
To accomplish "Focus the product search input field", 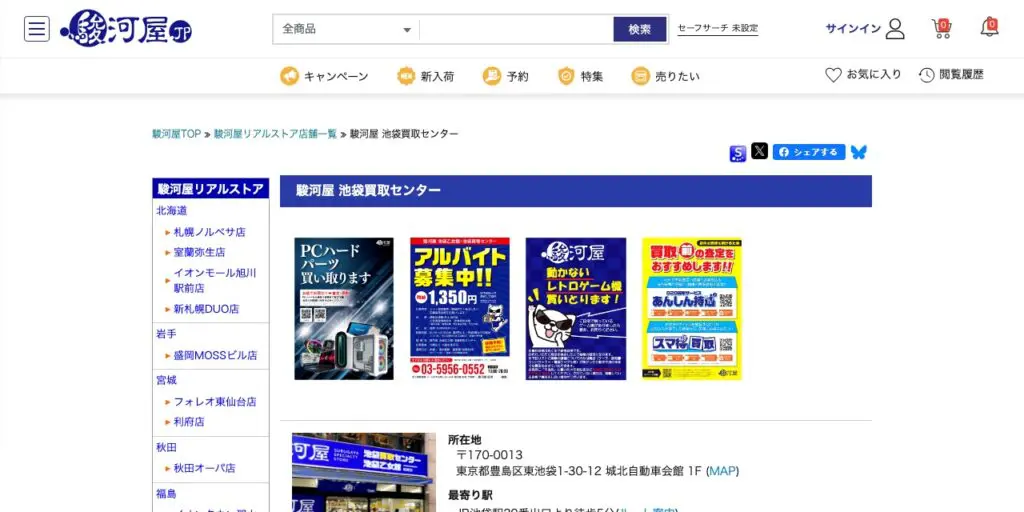I will coord(516,29).
